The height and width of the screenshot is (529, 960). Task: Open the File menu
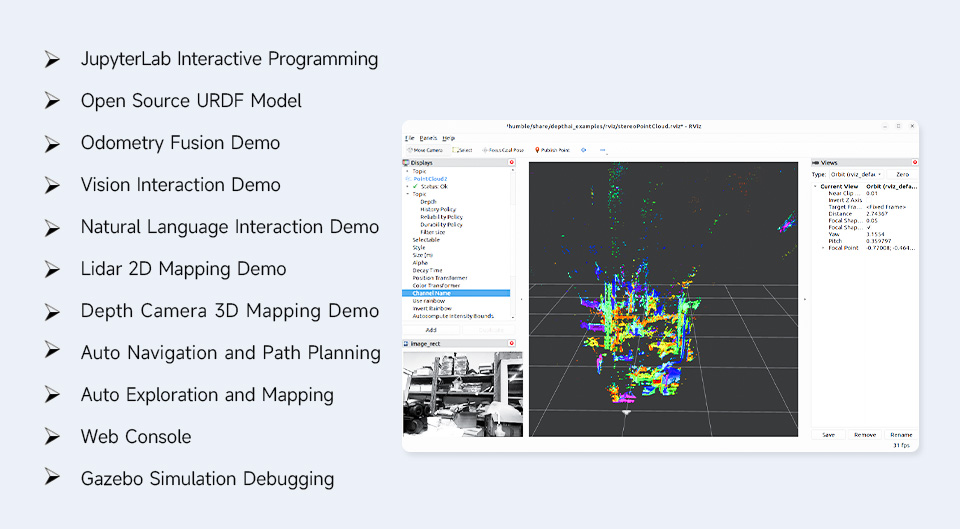(410, 138)
